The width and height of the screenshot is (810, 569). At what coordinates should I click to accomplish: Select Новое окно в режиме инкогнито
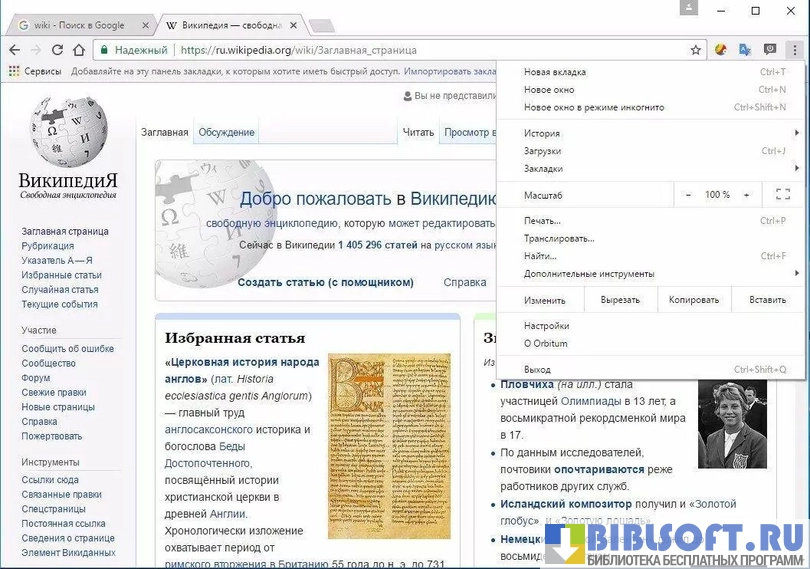click(x=594, y=108)
